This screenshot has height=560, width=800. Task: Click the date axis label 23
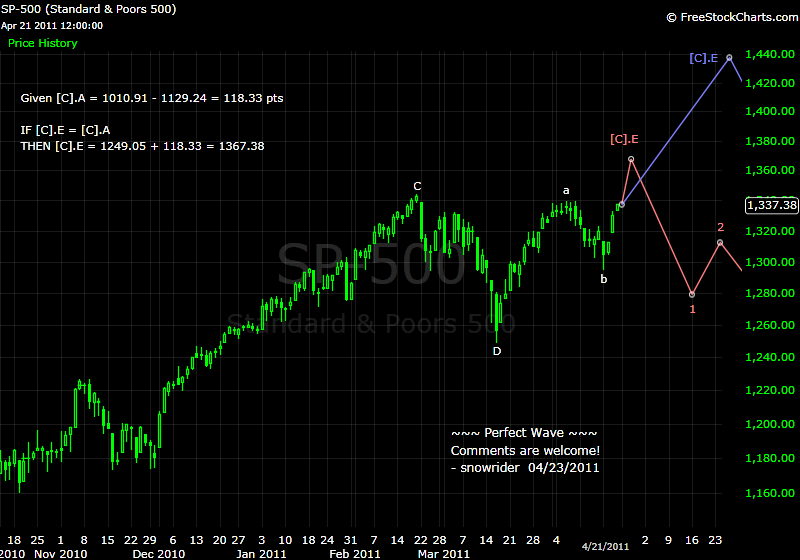tap(715, 540)
